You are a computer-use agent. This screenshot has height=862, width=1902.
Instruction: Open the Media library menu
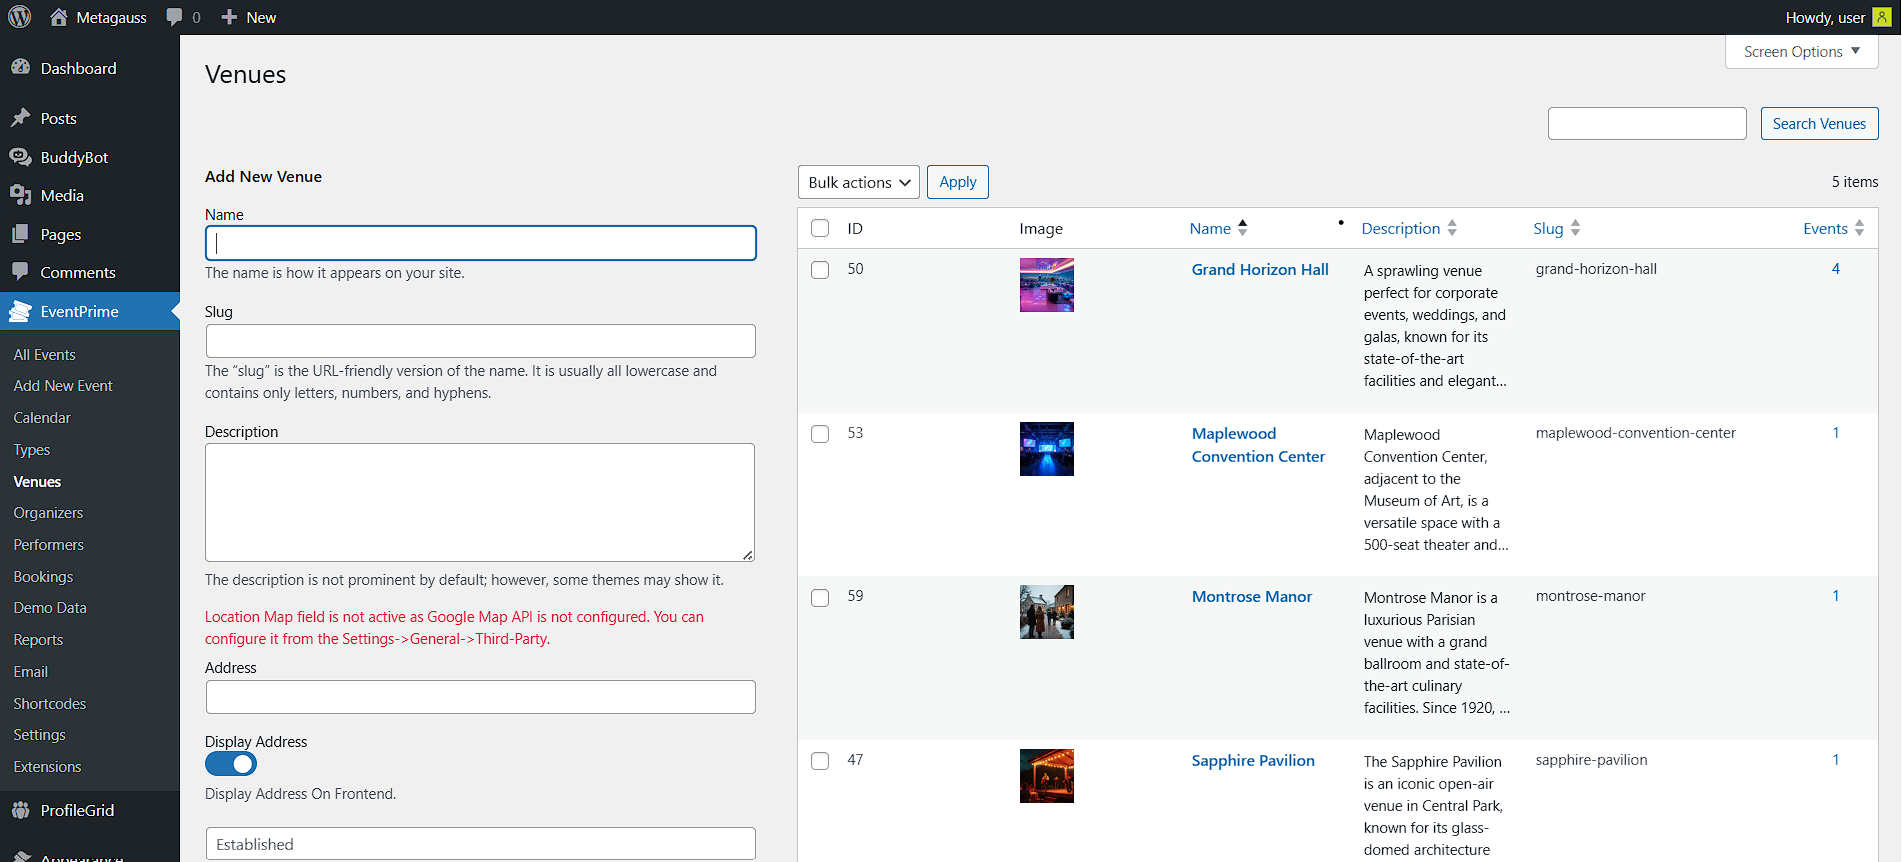62,195
